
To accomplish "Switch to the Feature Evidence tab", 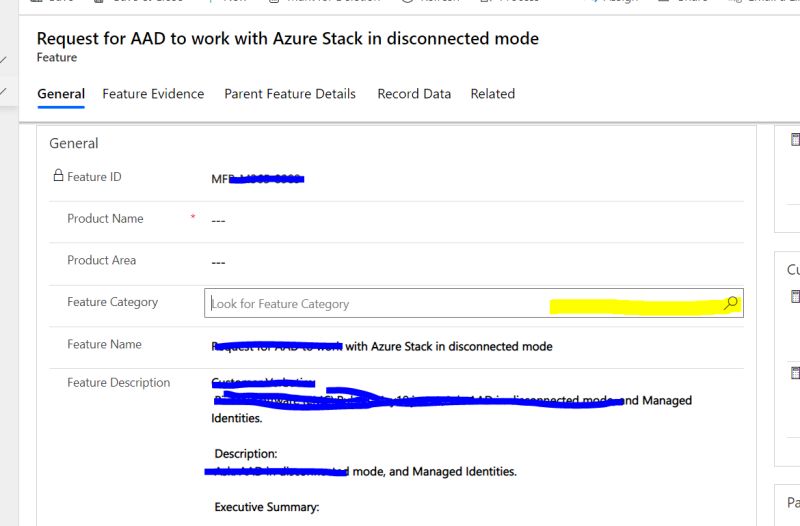I will 153,94.
